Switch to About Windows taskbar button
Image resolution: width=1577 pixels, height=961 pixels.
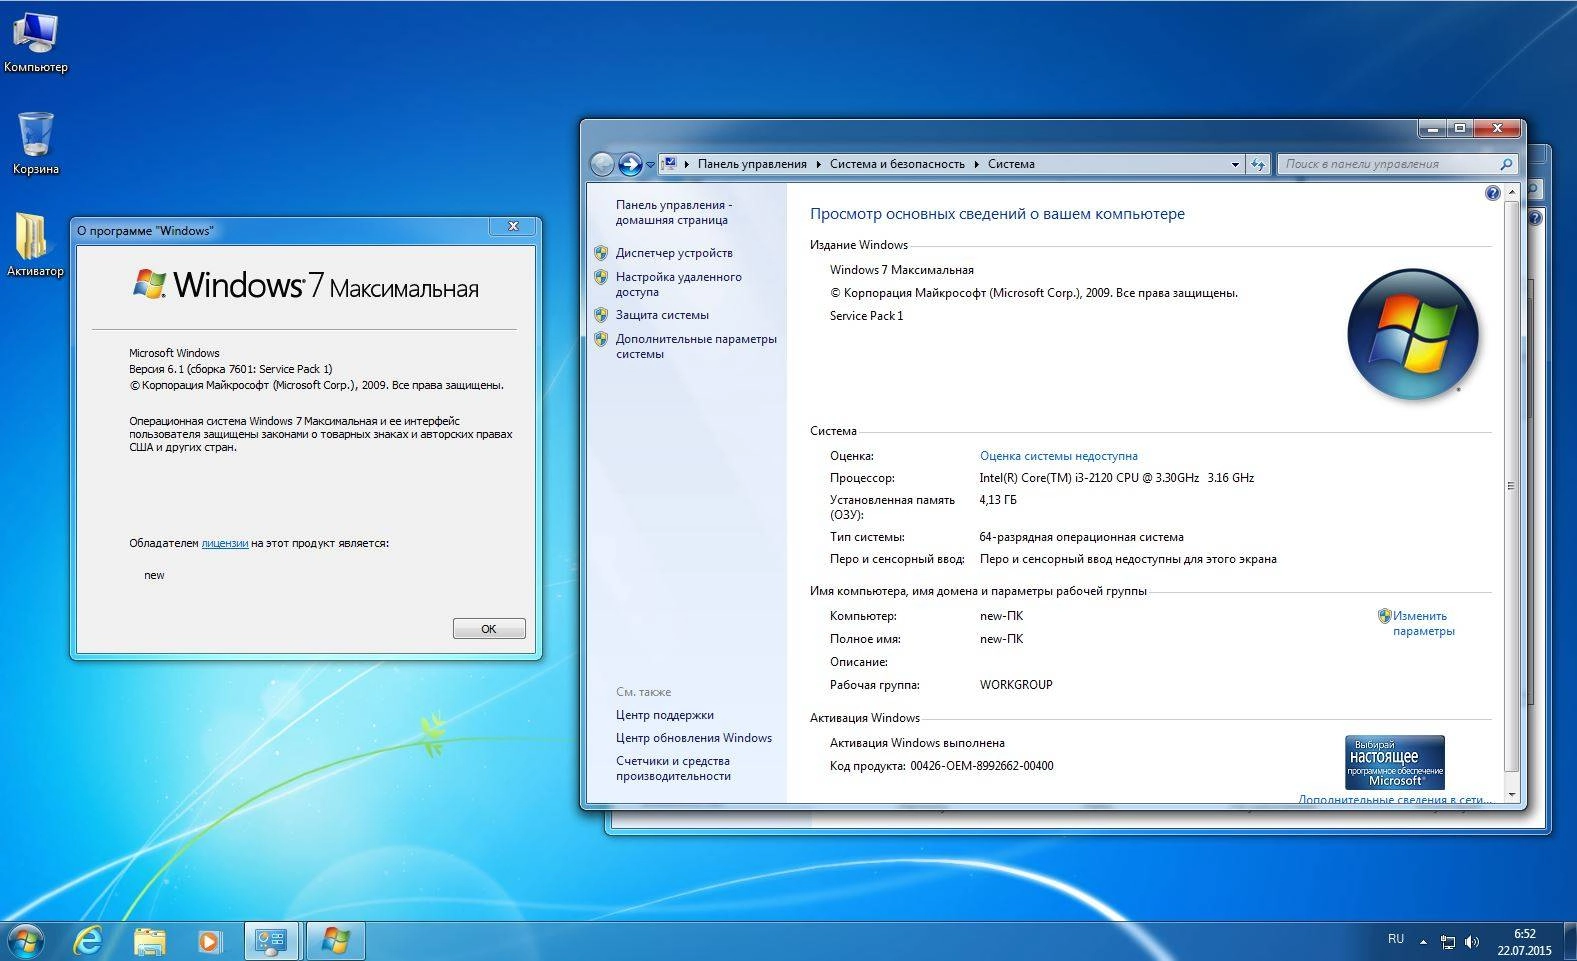335,941
